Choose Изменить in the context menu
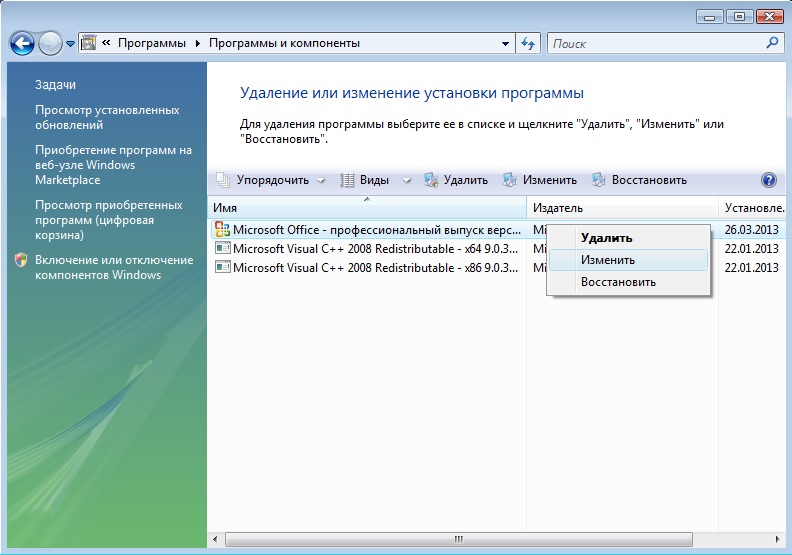Screen dimensions: 792x555 tap(608, 260)
